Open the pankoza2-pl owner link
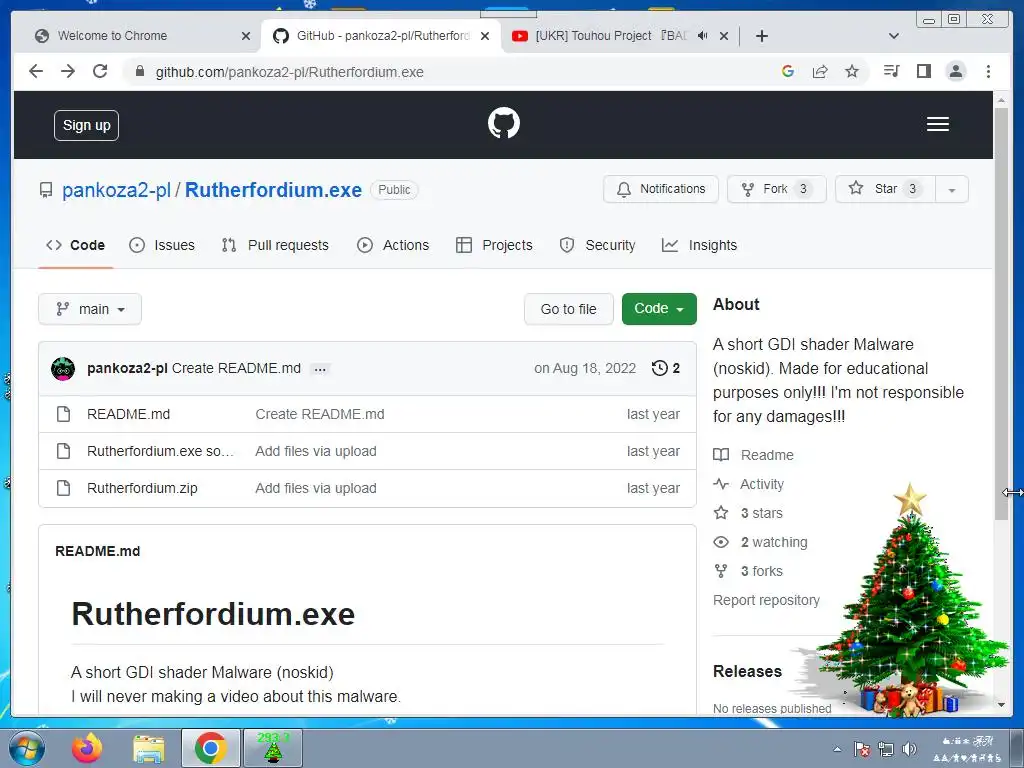The image size is (1024, 768). (x=116, y=190)
